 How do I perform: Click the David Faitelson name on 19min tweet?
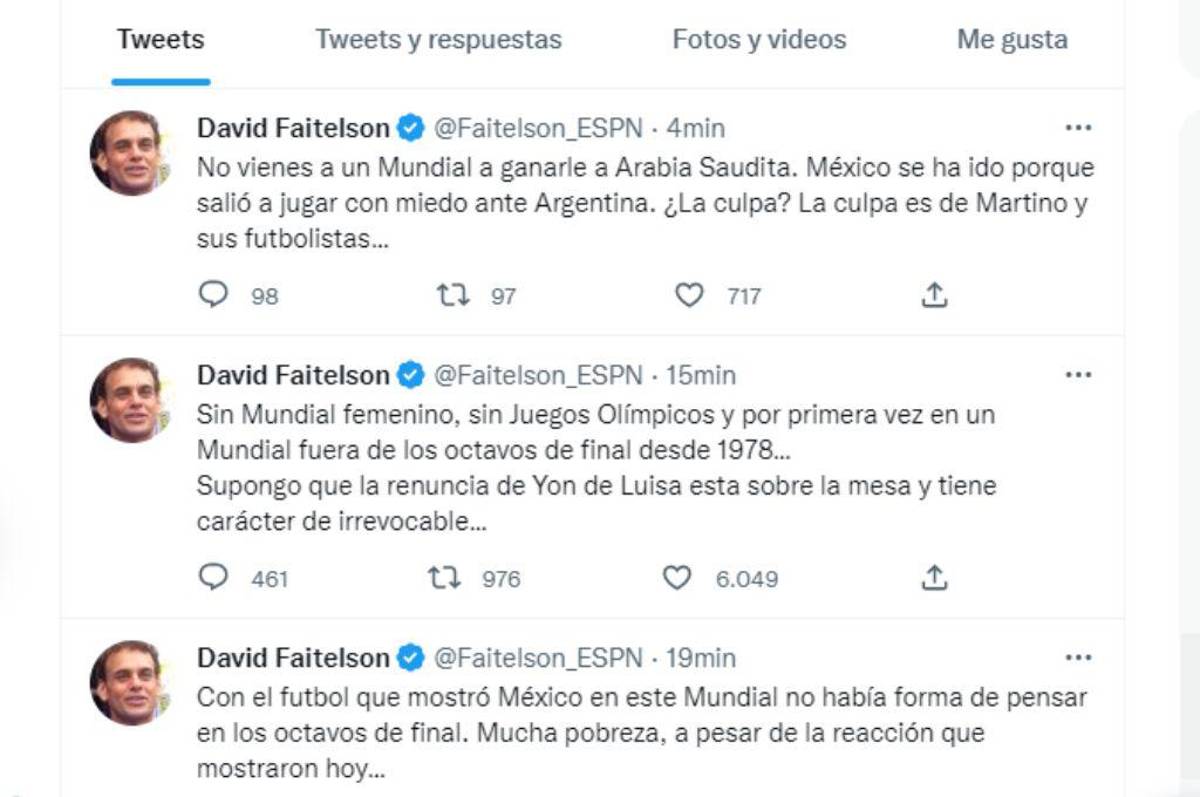(x=293, y=658)
